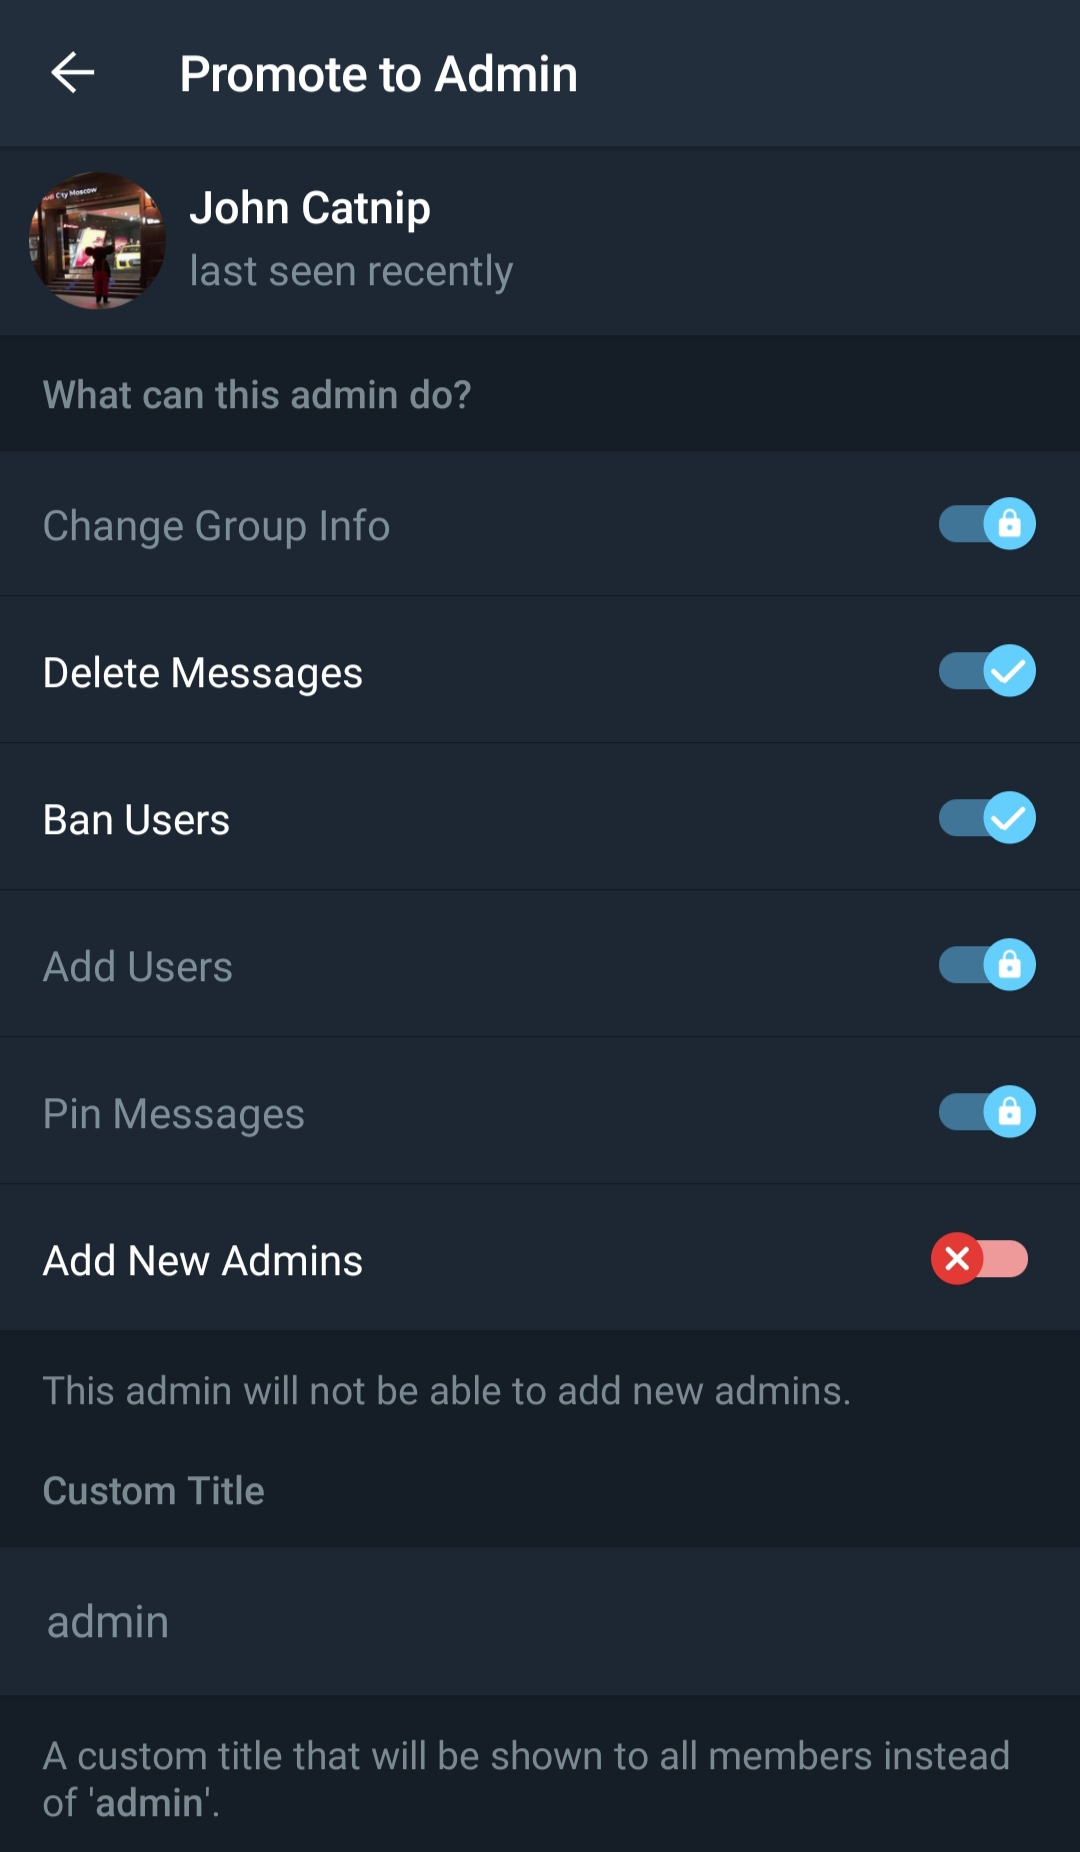Tap the John Catnip name

[310, 208]
